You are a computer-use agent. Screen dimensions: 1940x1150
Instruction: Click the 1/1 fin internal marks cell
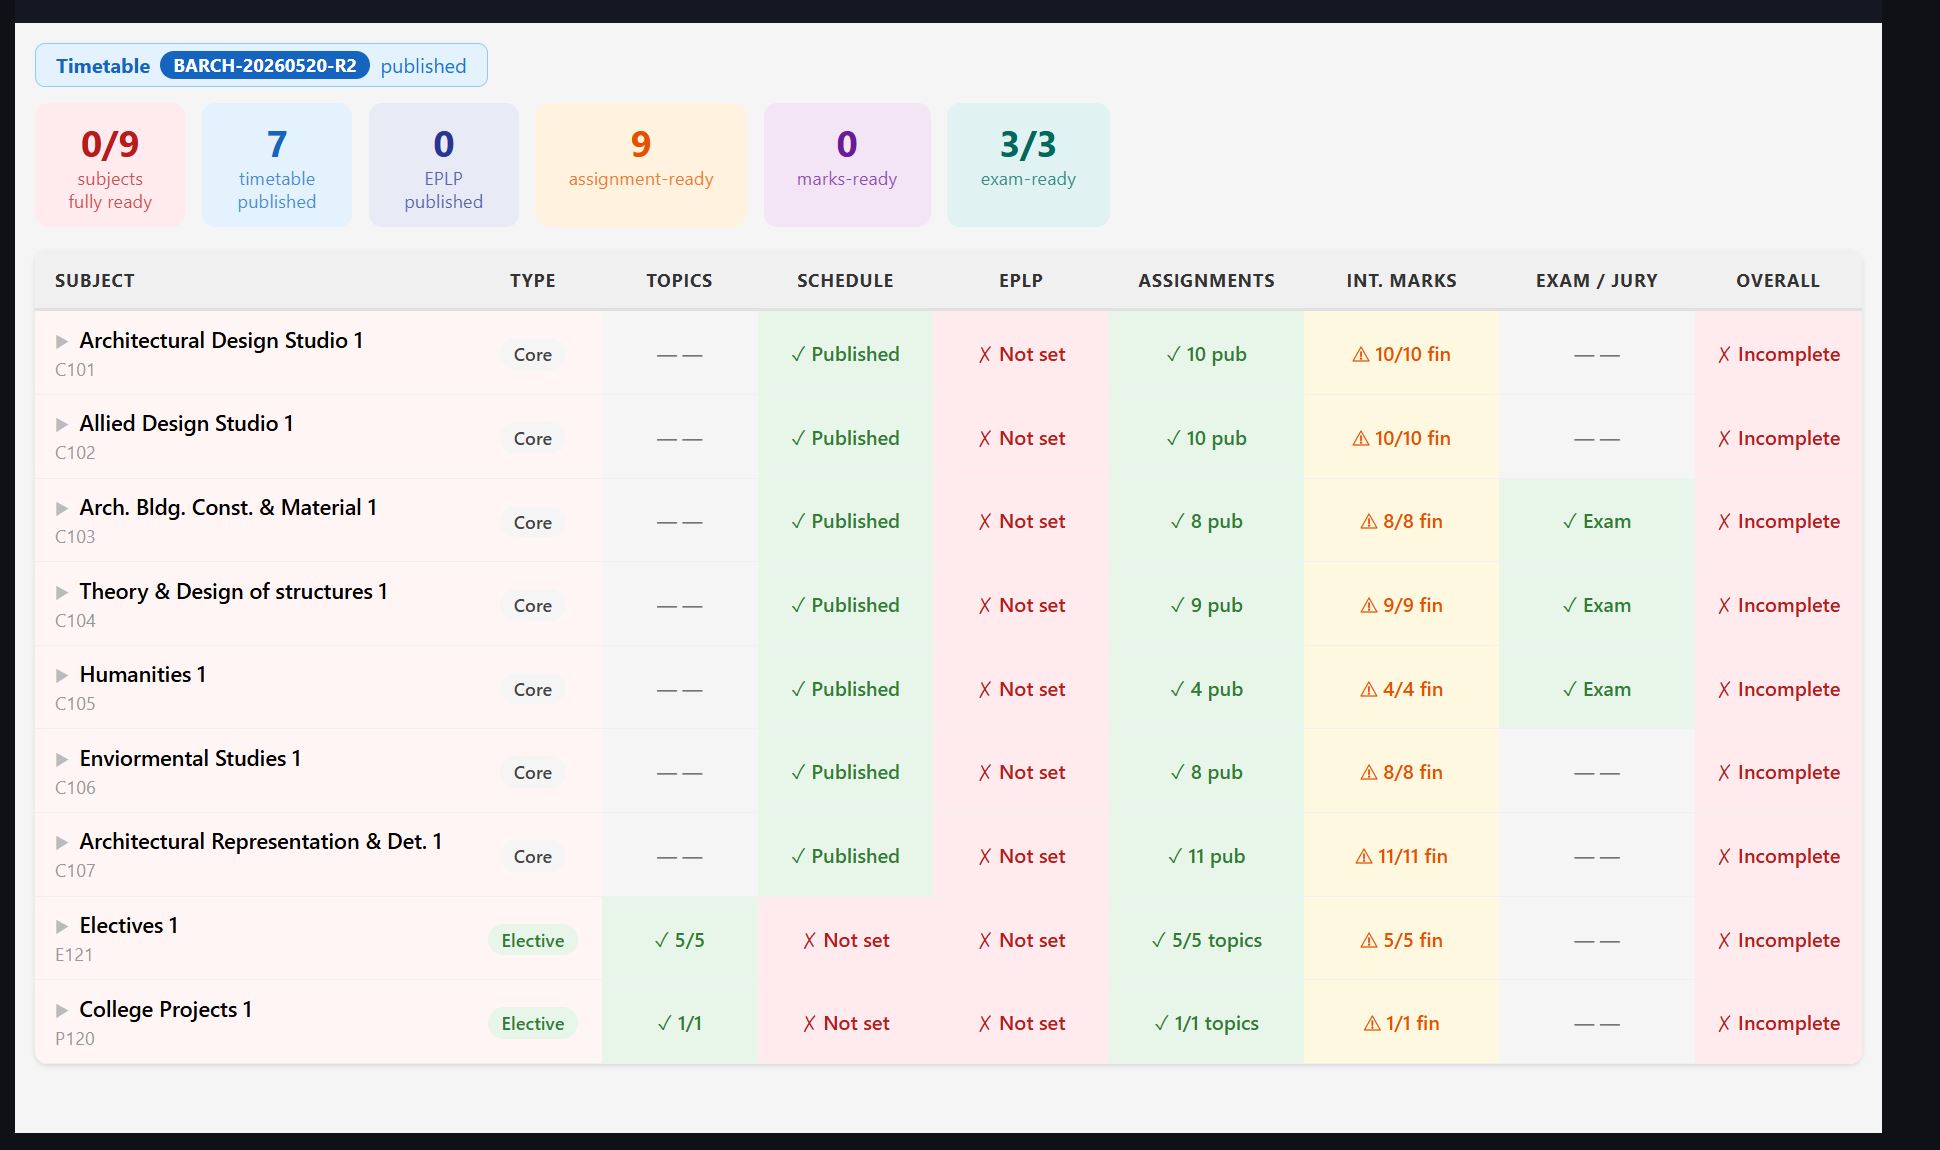tap(1401, 1023)
